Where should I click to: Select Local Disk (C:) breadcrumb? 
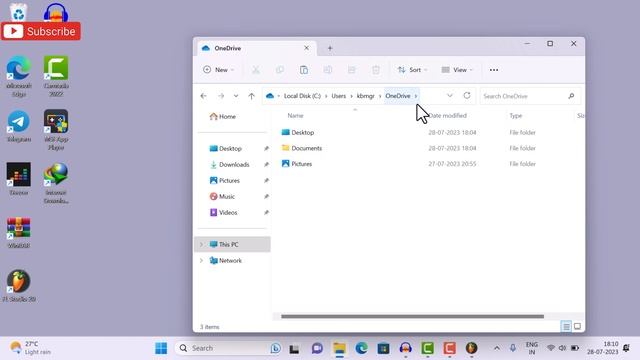pyautogui.click(x=302, y=96)
